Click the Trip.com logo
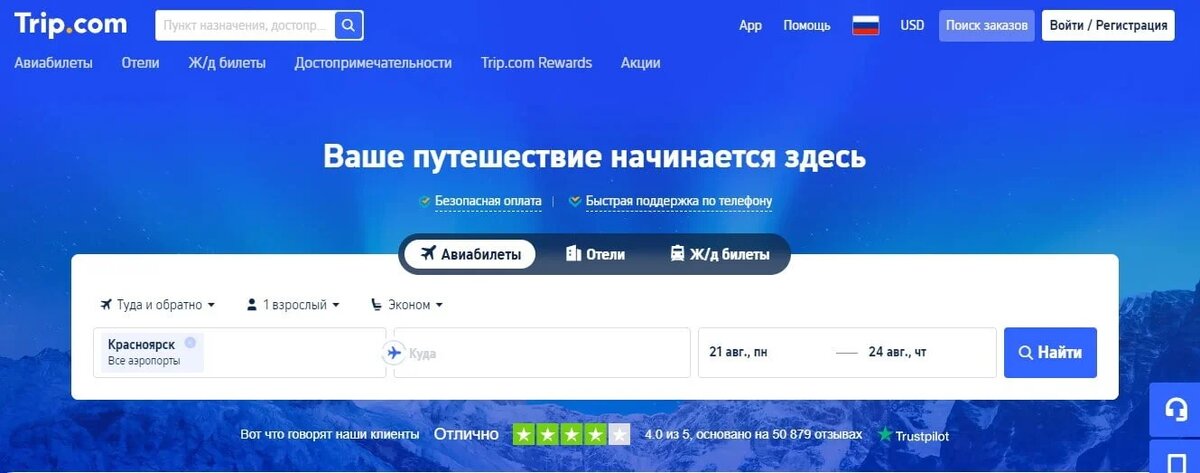The image size is (1200, 473). click(71, 24)
